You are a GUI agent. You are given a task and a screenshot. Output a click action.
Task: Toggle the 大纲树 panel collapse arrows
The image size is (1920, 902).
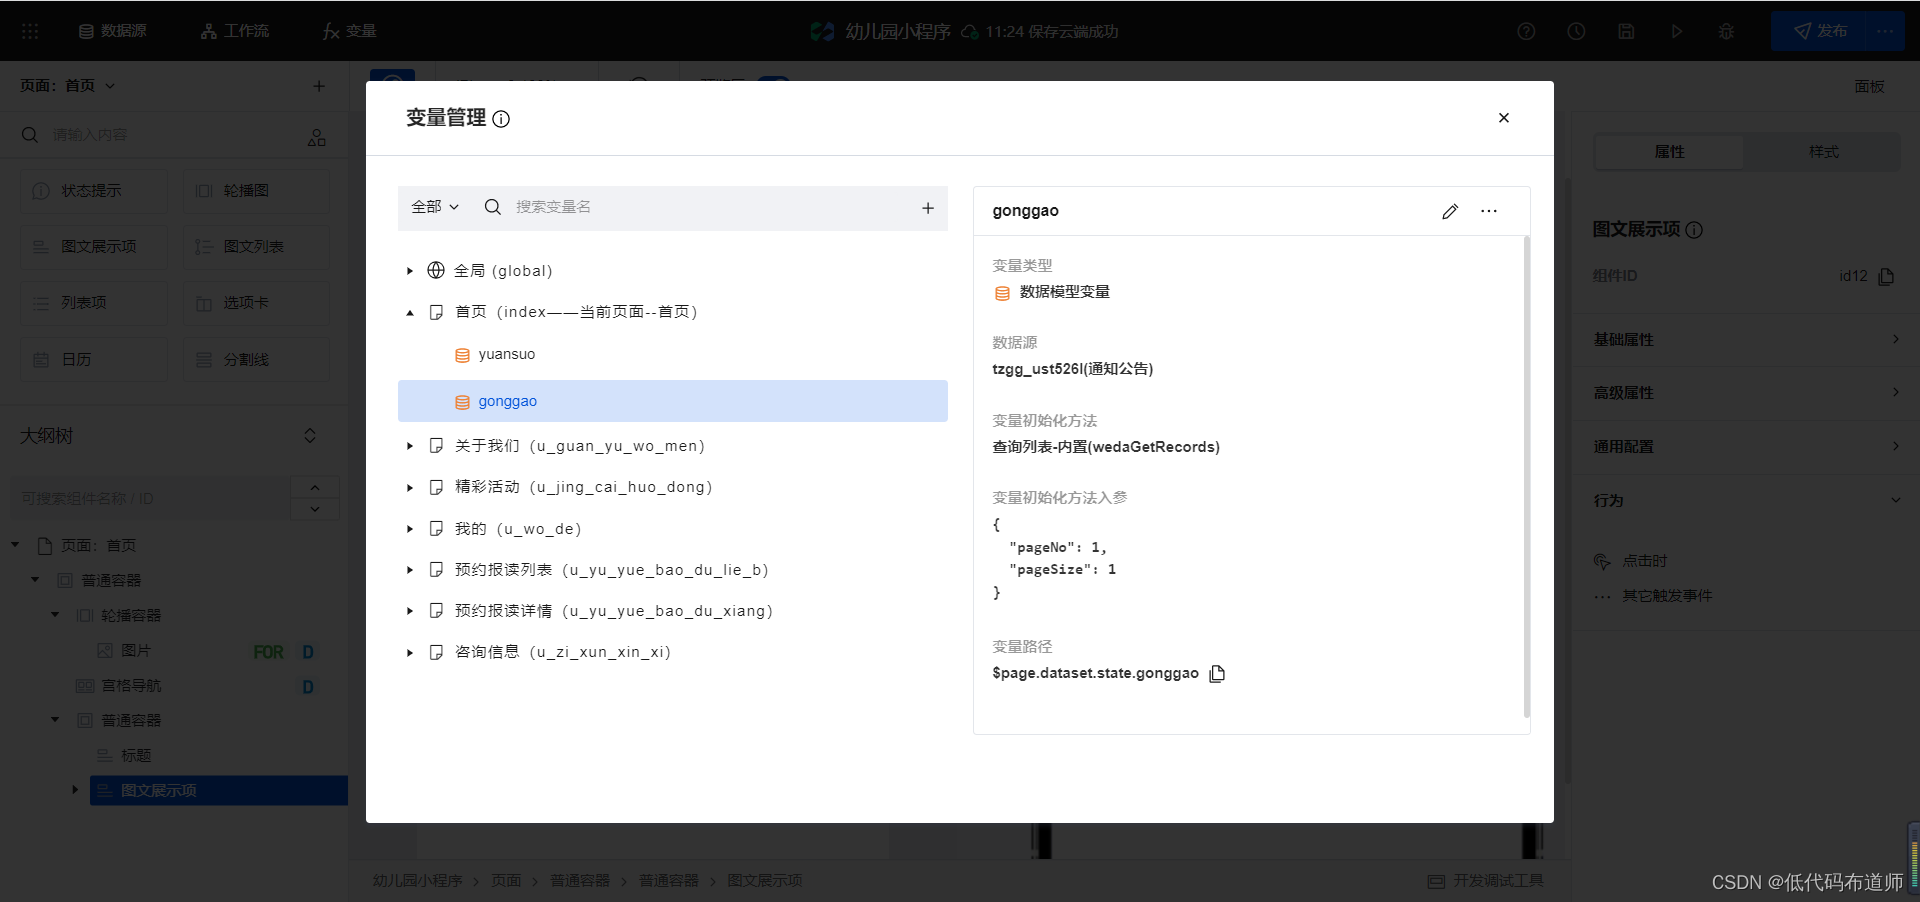(x=310, y=436)
